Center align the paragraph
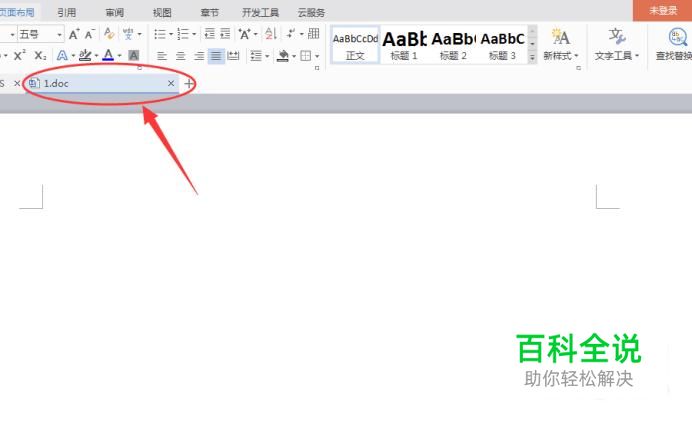The height and width of the screenshot is (423, 692). [x=181, y=56]
